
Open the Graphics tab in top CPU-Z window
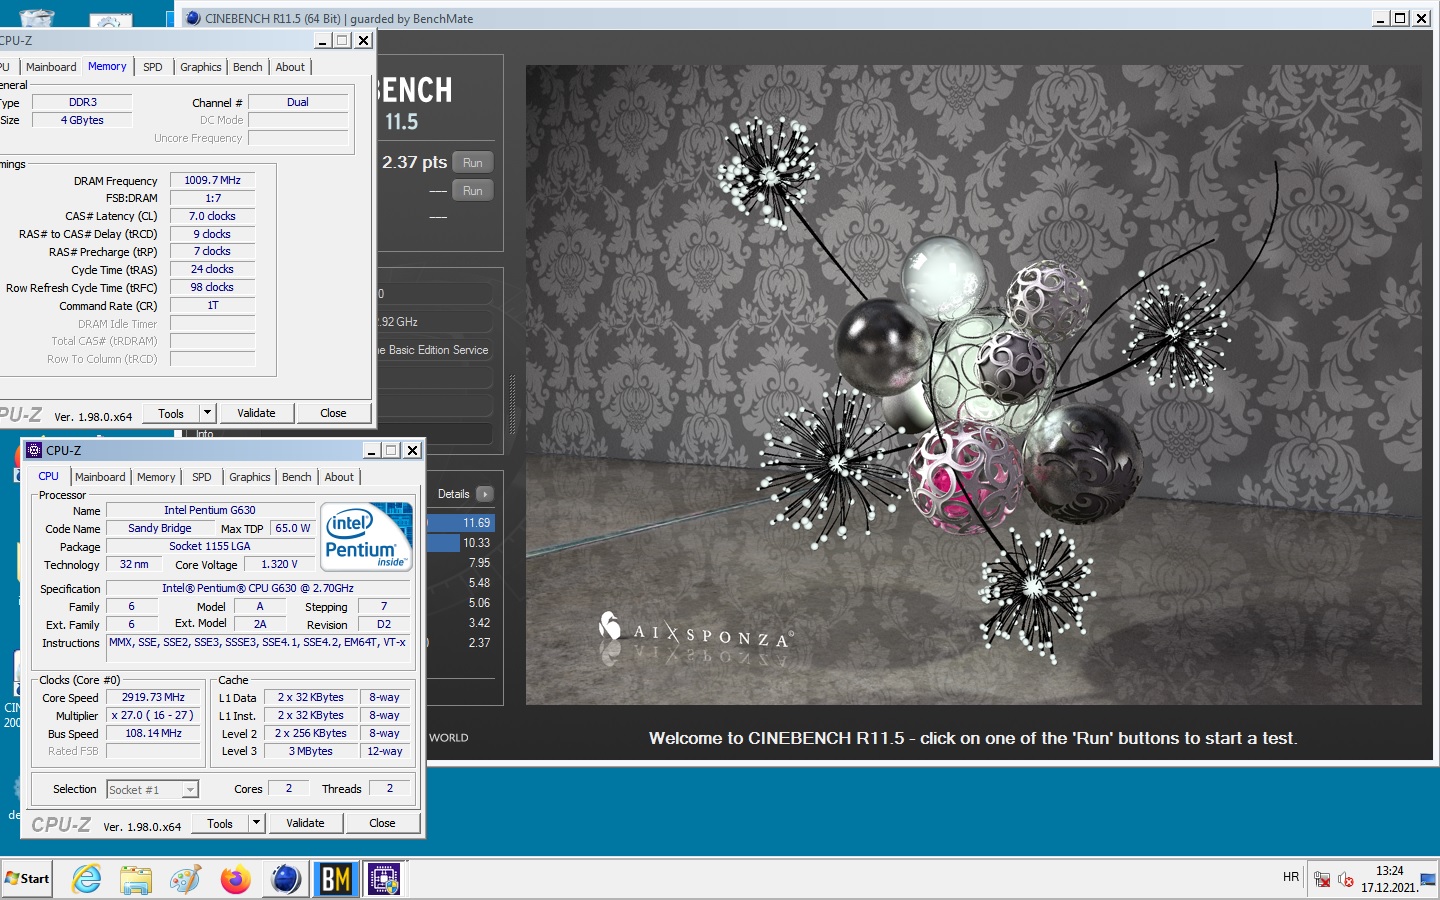point(201,67)
